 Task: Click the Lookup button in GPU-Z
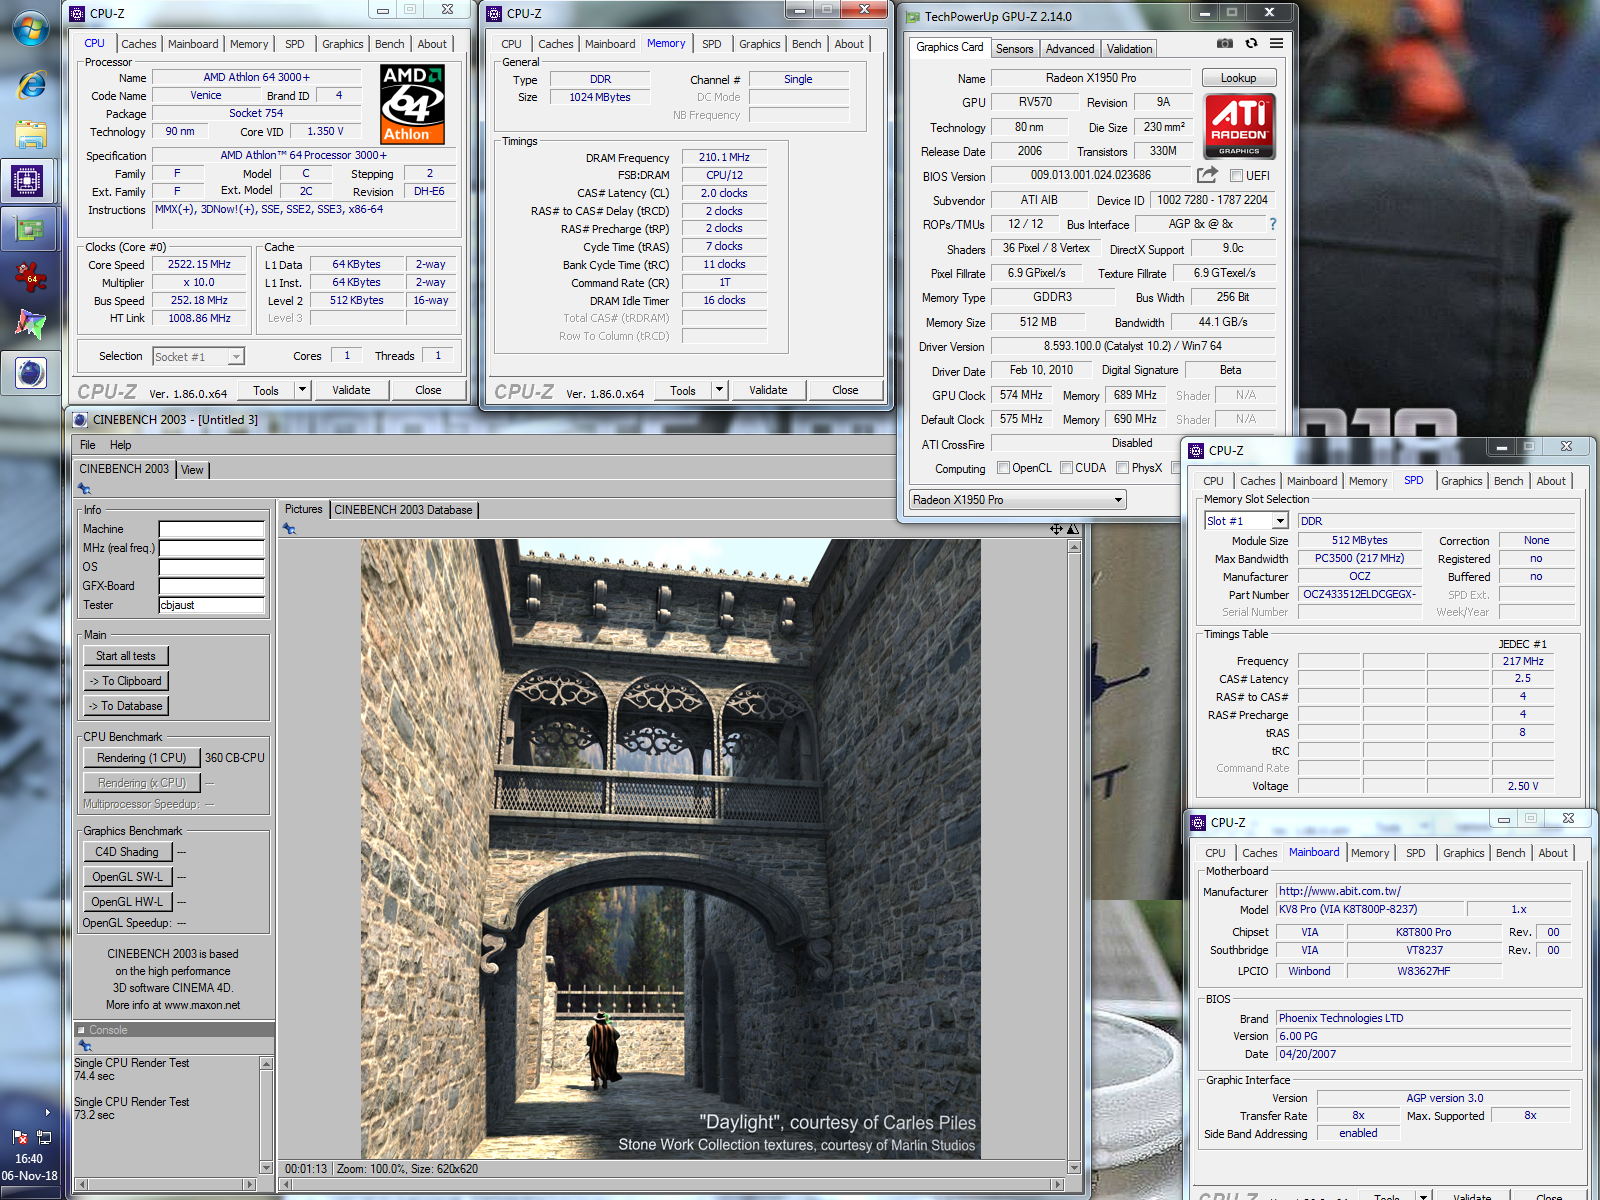(x=1238, y=78)
